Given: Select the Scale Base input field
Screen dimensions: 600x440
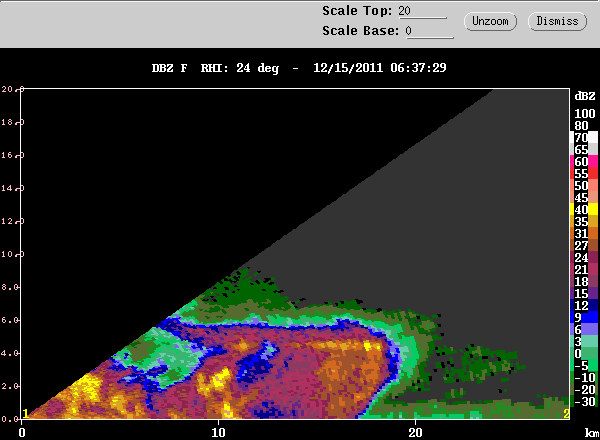Looking at the screenshot, I should tap(429, 31).
